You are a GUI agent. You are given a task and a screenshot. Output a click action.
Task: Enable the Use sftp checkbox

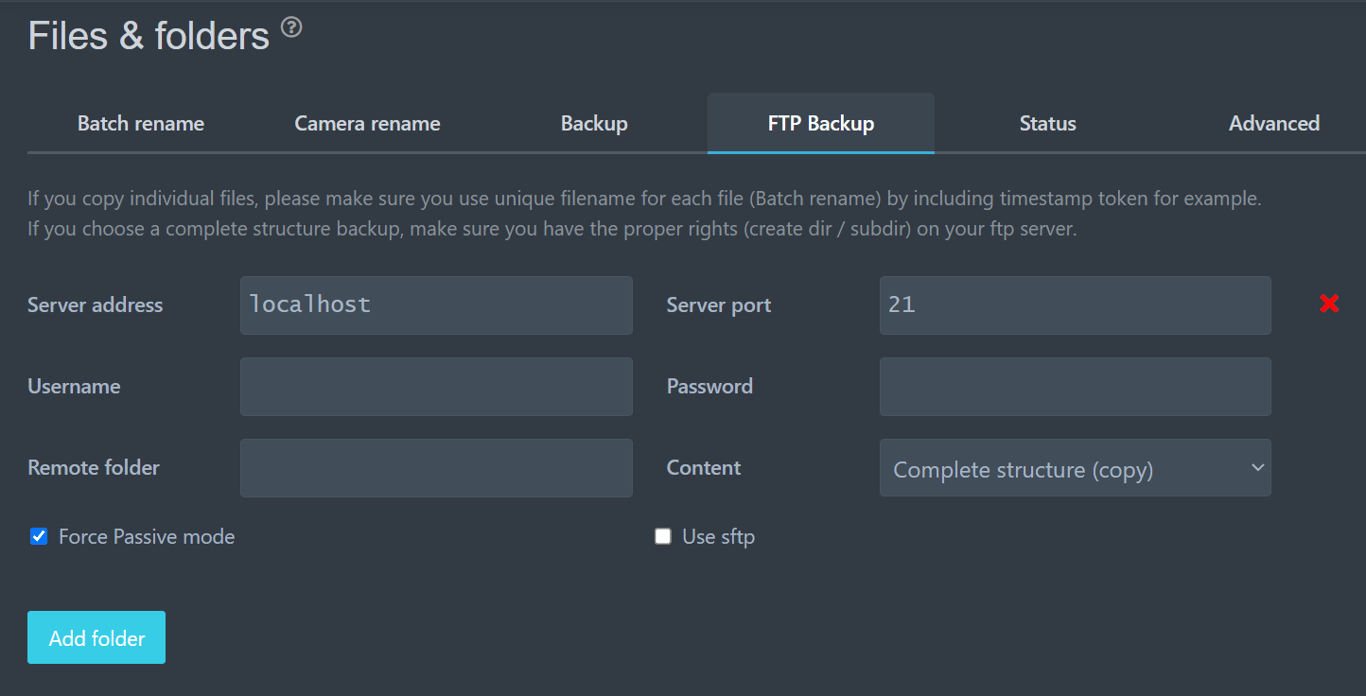(663, 537)
